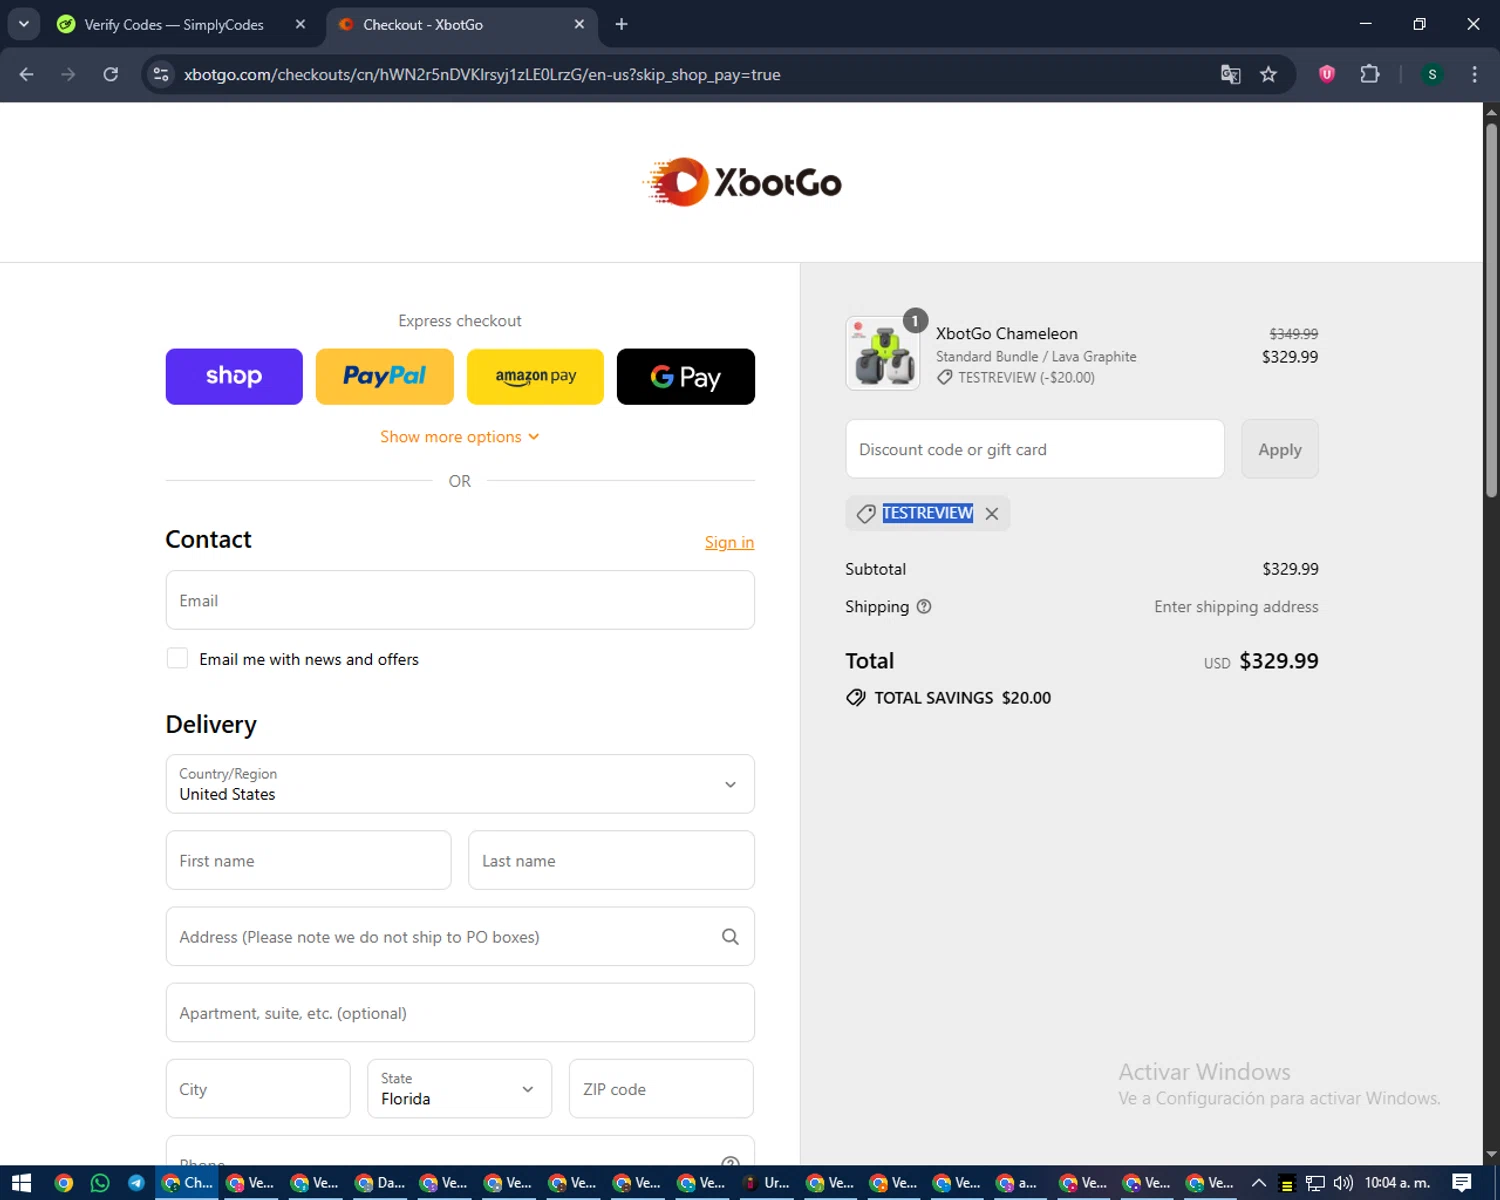The width and height of the screenshot is (1500, 1200).
Task: Open the Chrome profile avatar S
Action: coord(1432,74)
